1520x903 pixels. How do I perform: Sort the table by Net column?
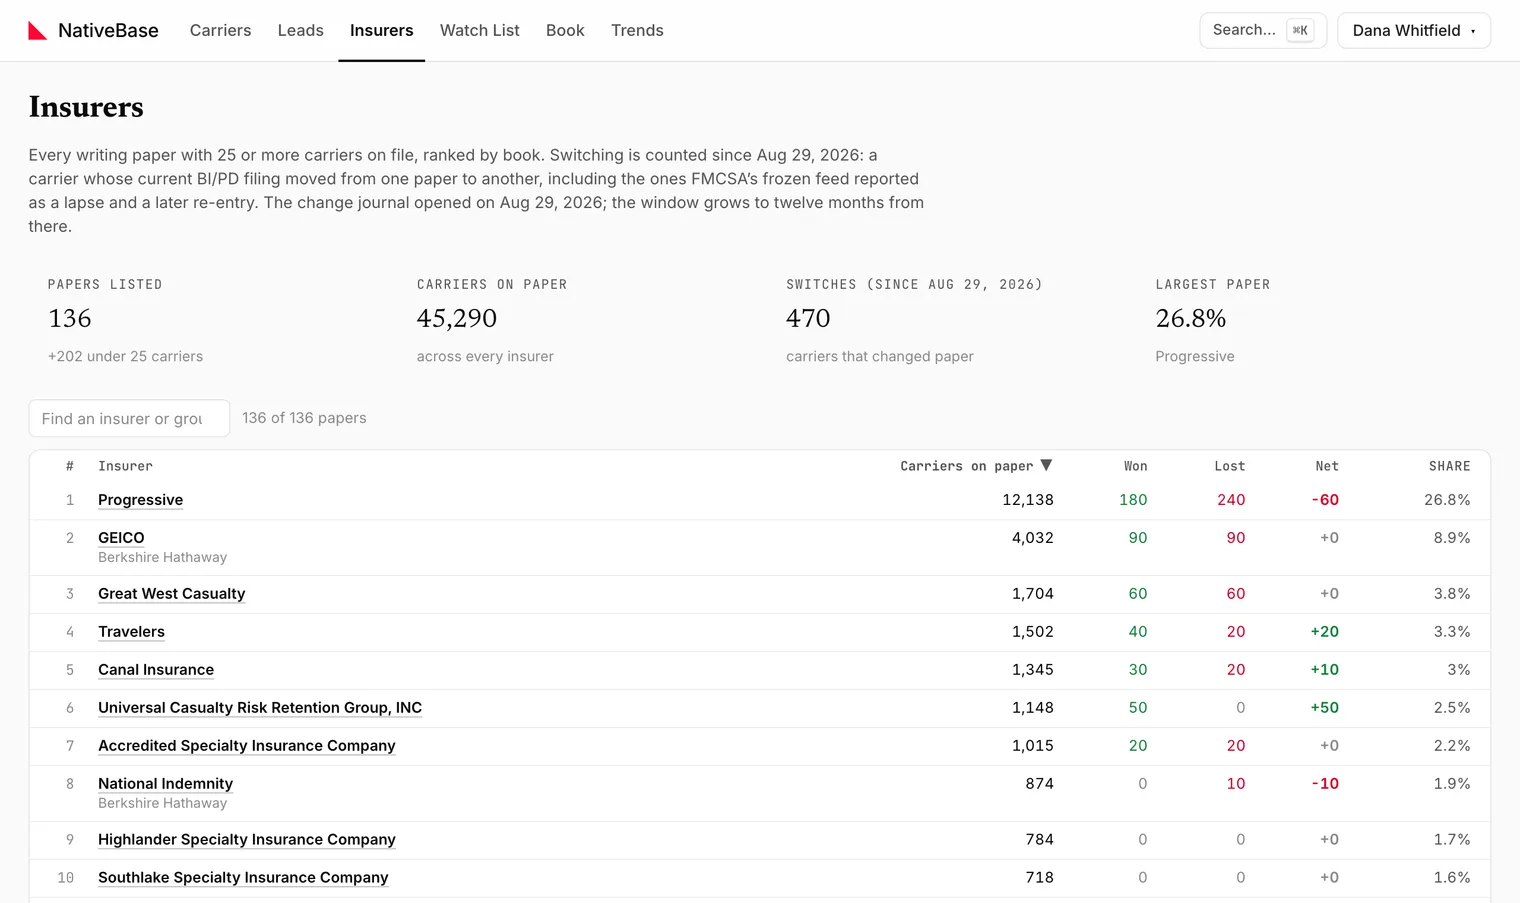click(x=1327, y=466)
